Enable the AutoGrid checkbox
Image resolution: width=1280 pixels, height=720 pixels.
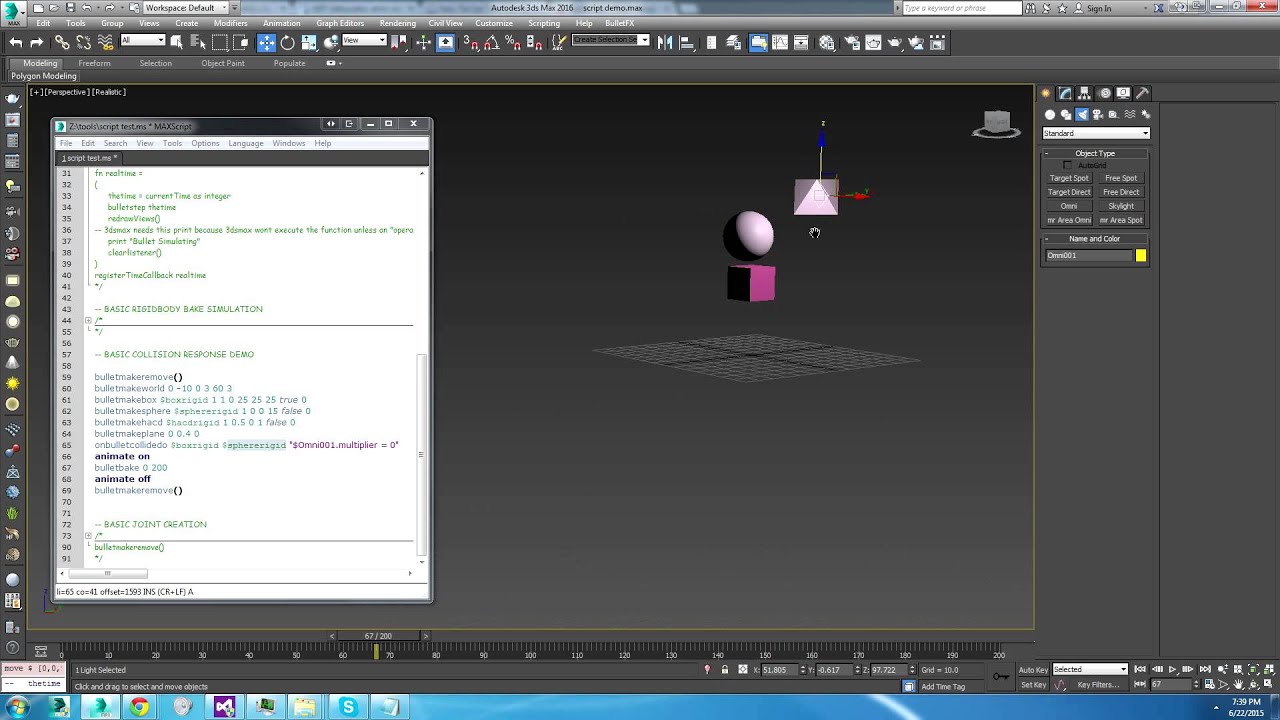[x=1067, y=165]
